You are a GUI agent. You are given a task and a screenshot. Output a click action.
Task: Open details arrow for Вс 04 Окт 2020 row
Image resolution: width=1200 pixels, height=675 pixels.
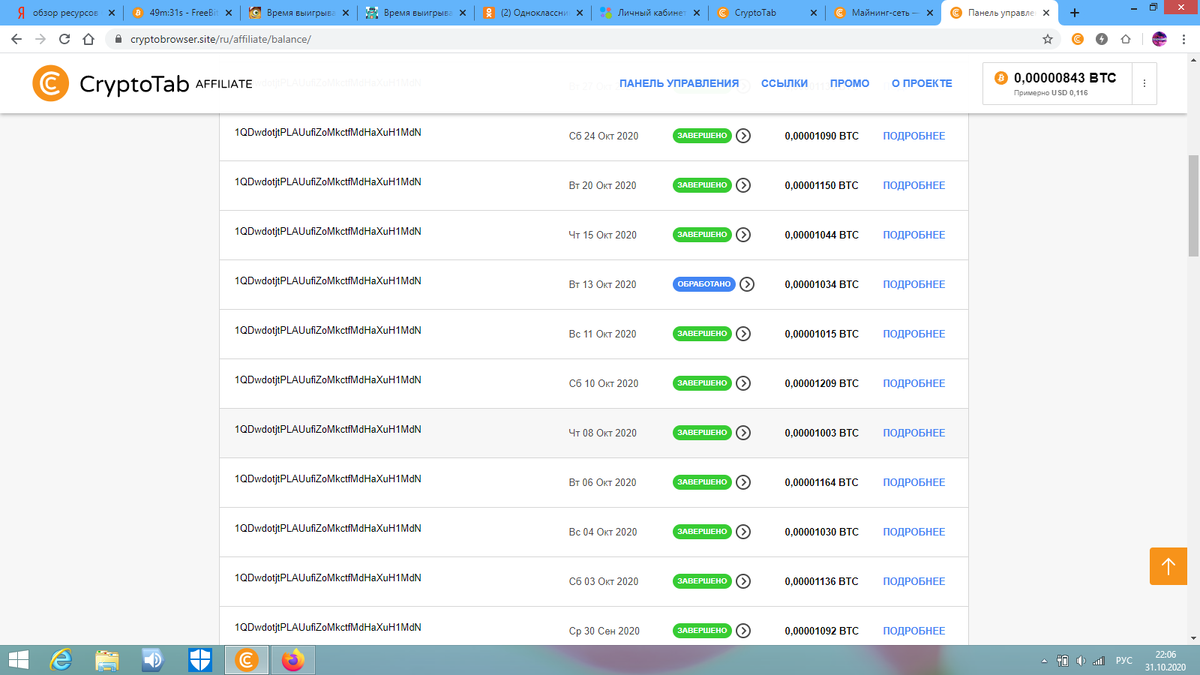coord(743,532)
